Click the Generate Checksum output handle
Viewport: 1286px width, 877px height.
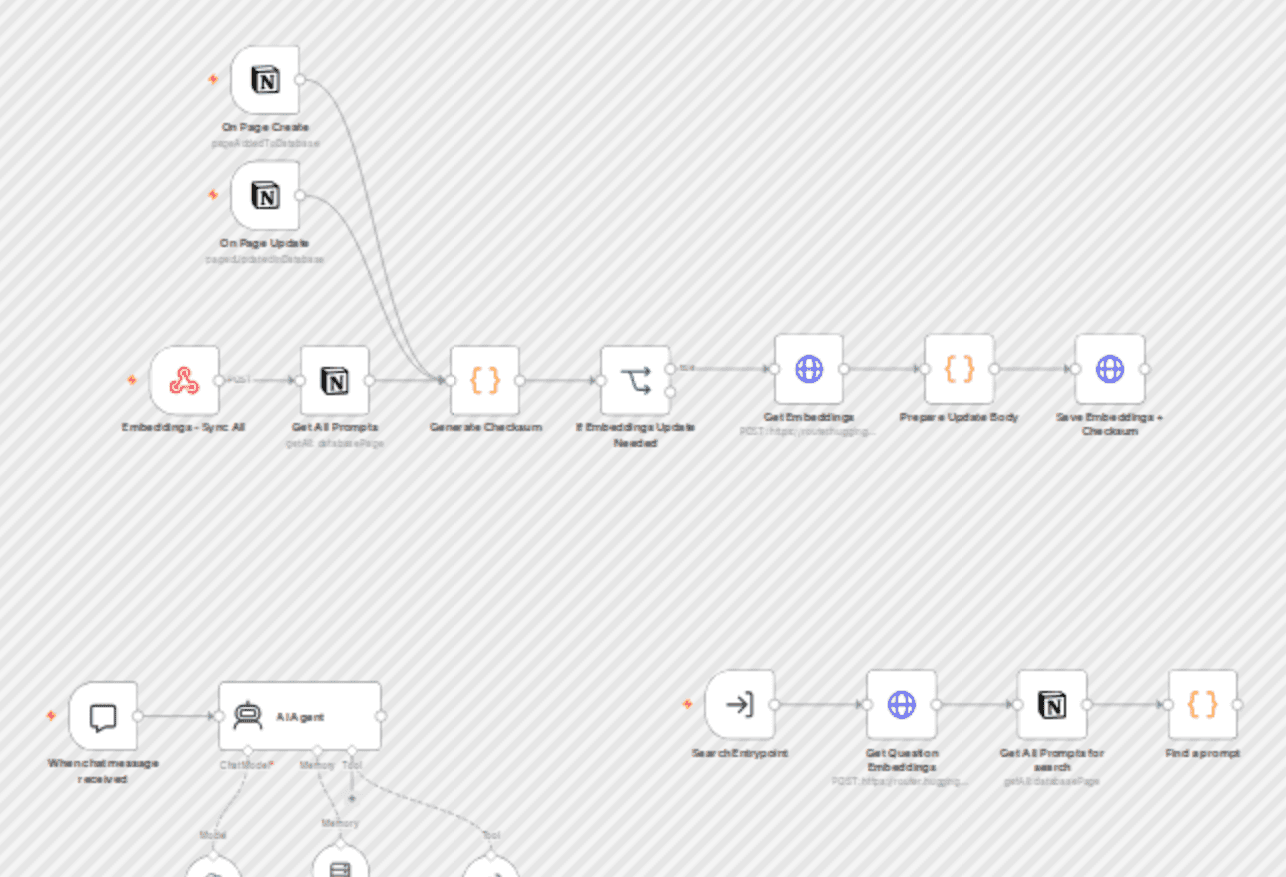(x=519, y=380)
